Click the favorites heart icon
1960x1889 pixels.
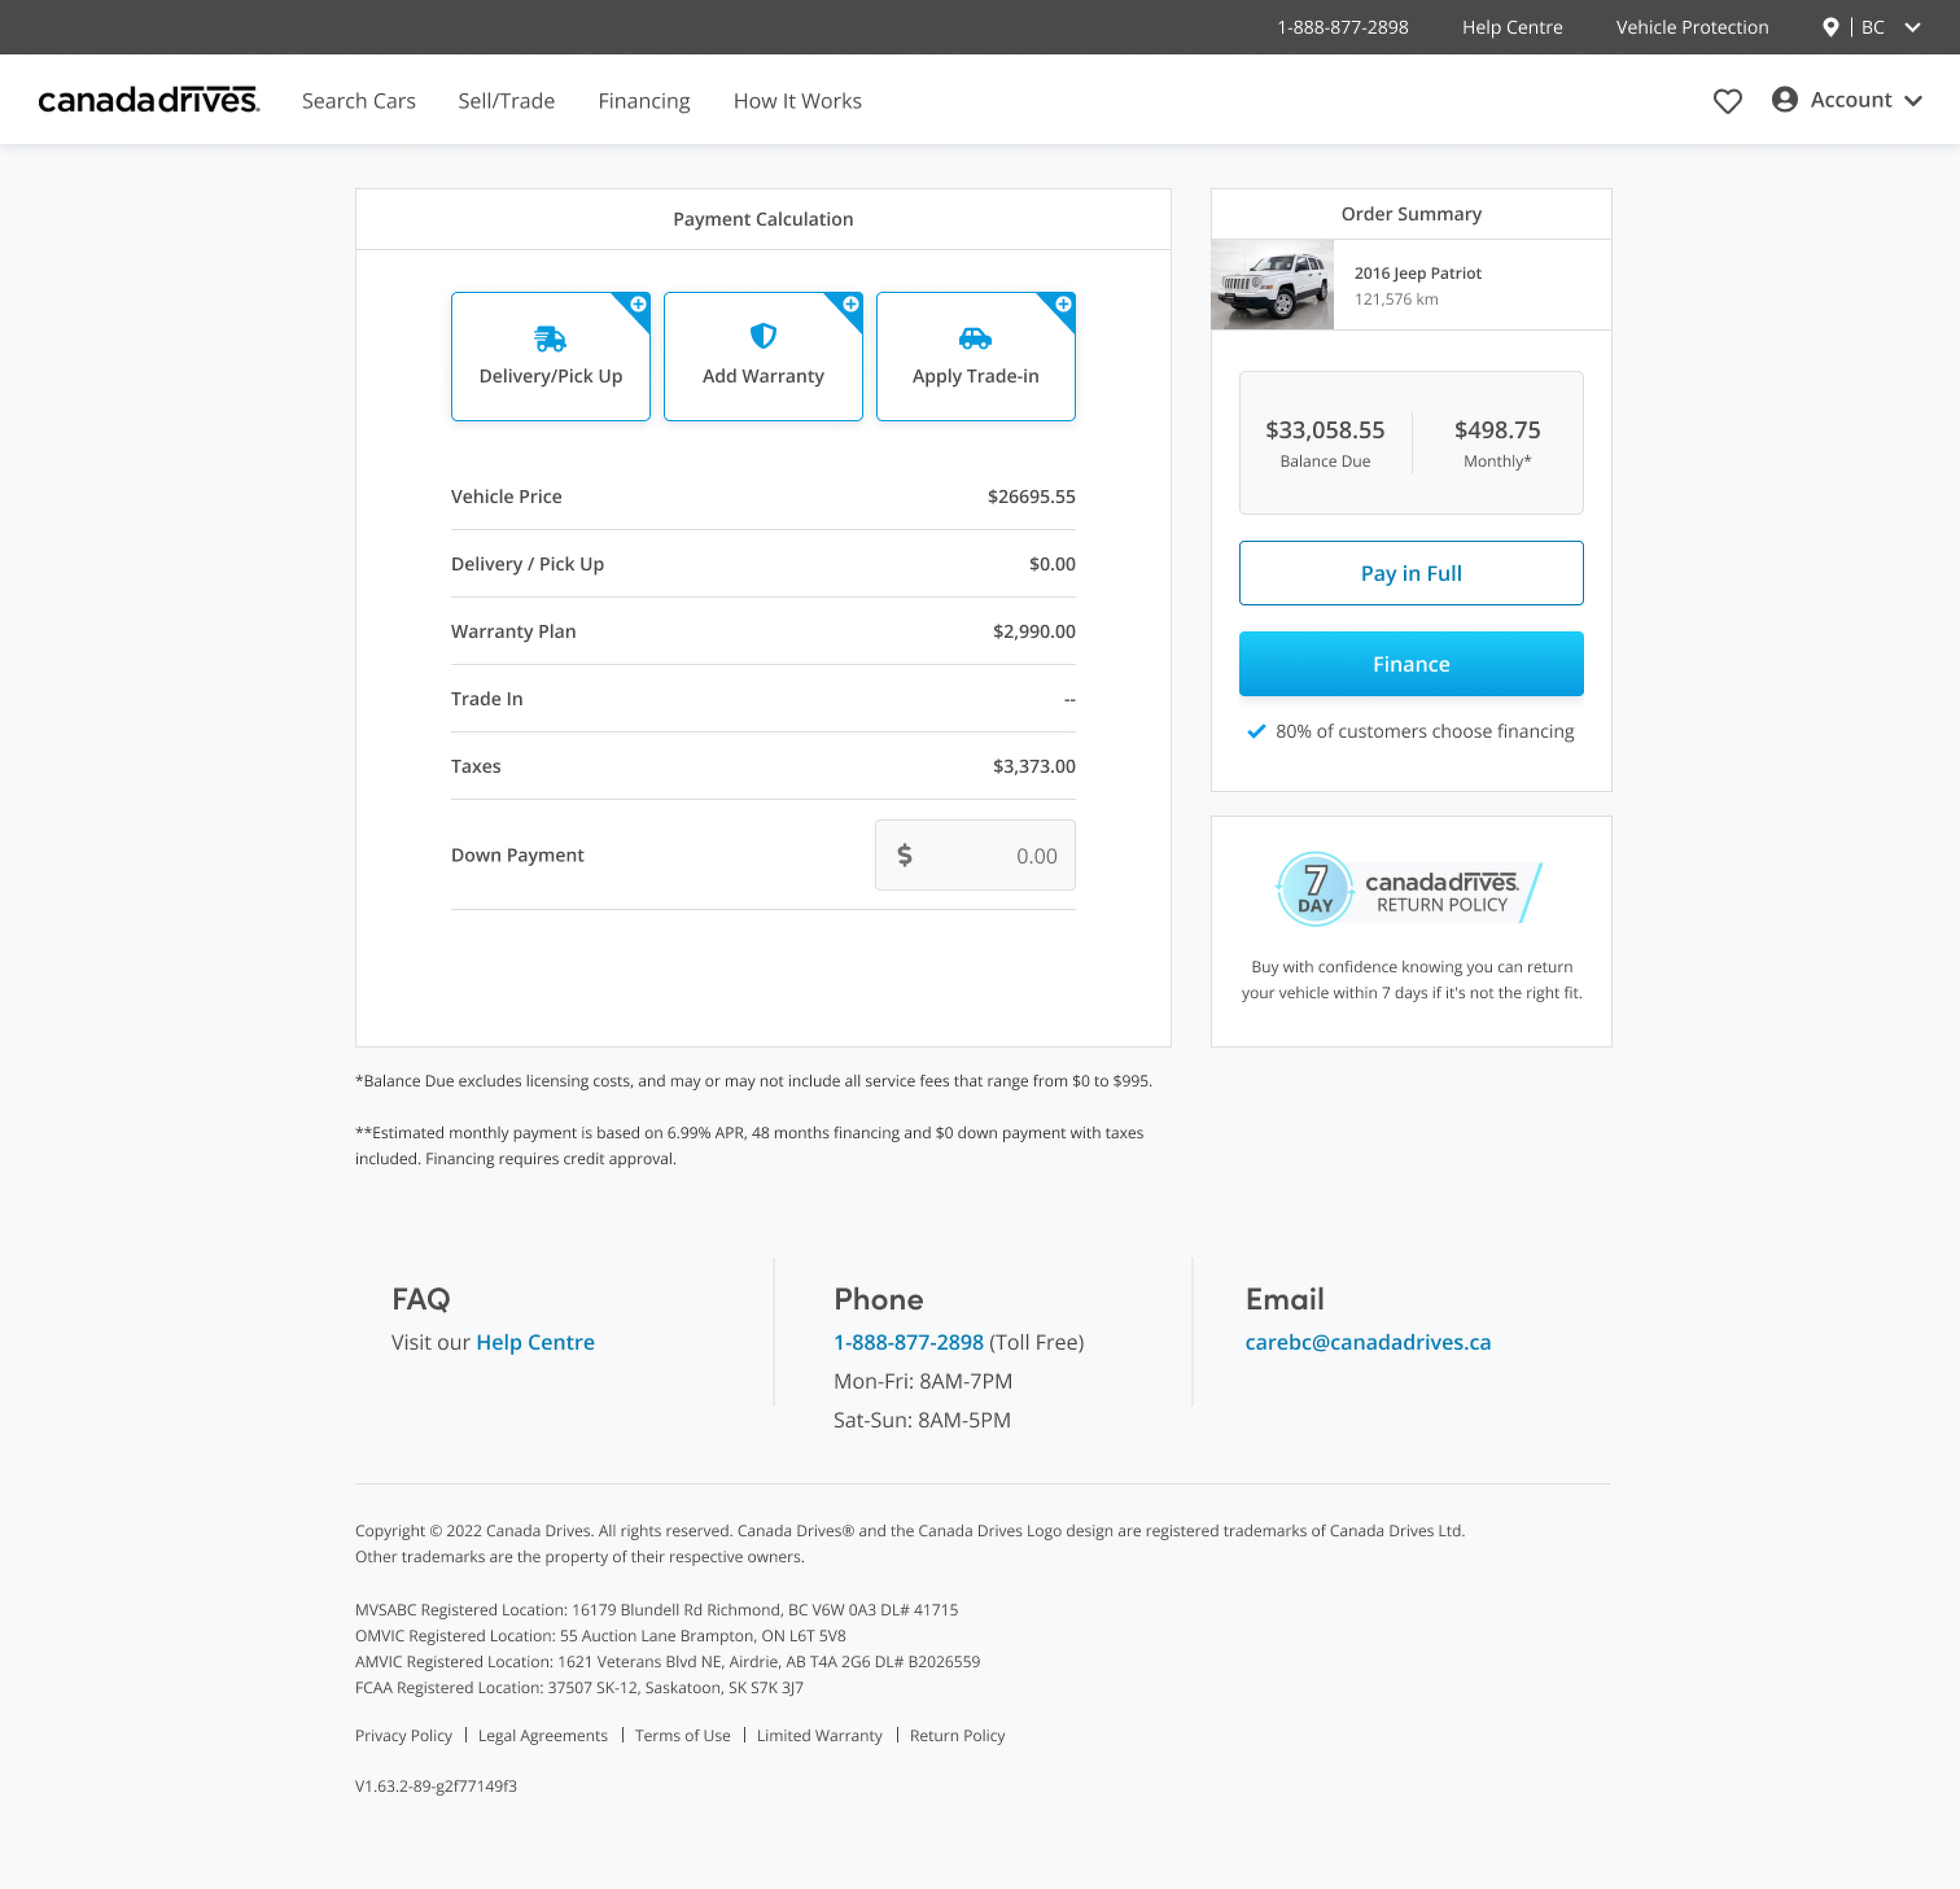click(1727, 101)
